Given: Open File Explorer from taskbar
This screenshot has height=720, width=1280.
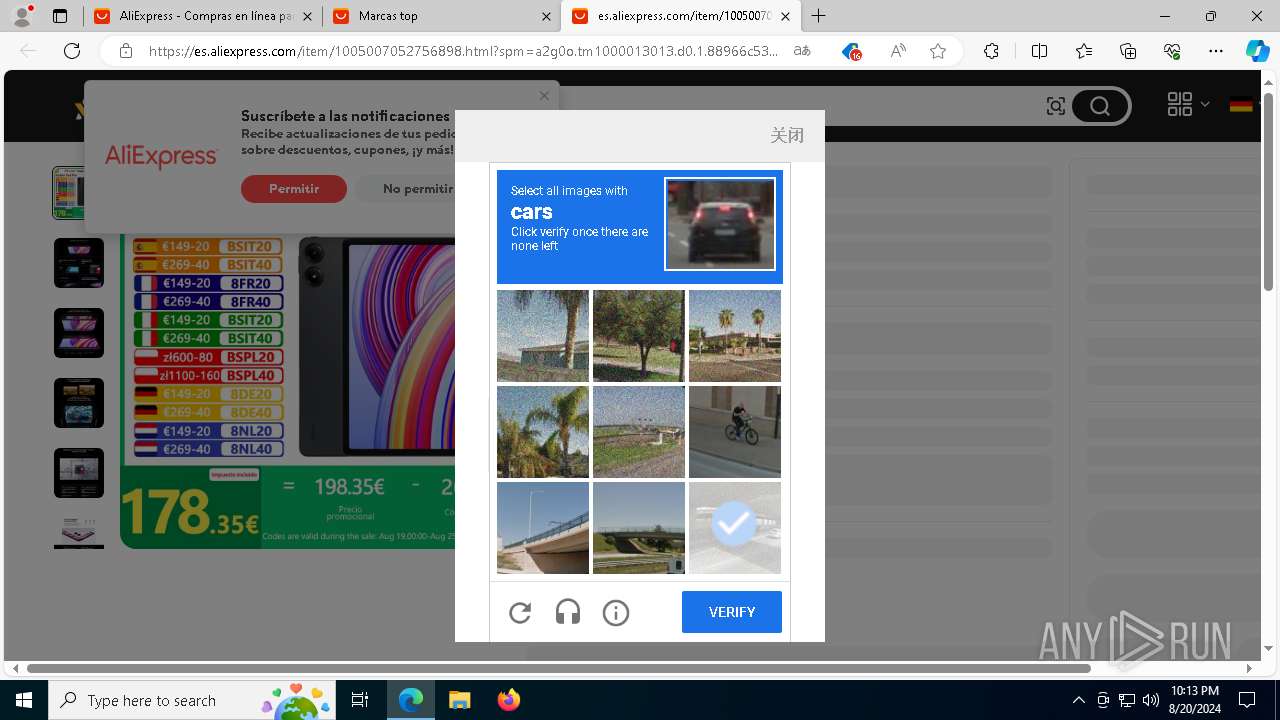Looking at the screenshot, I should (x=459, y=700).
